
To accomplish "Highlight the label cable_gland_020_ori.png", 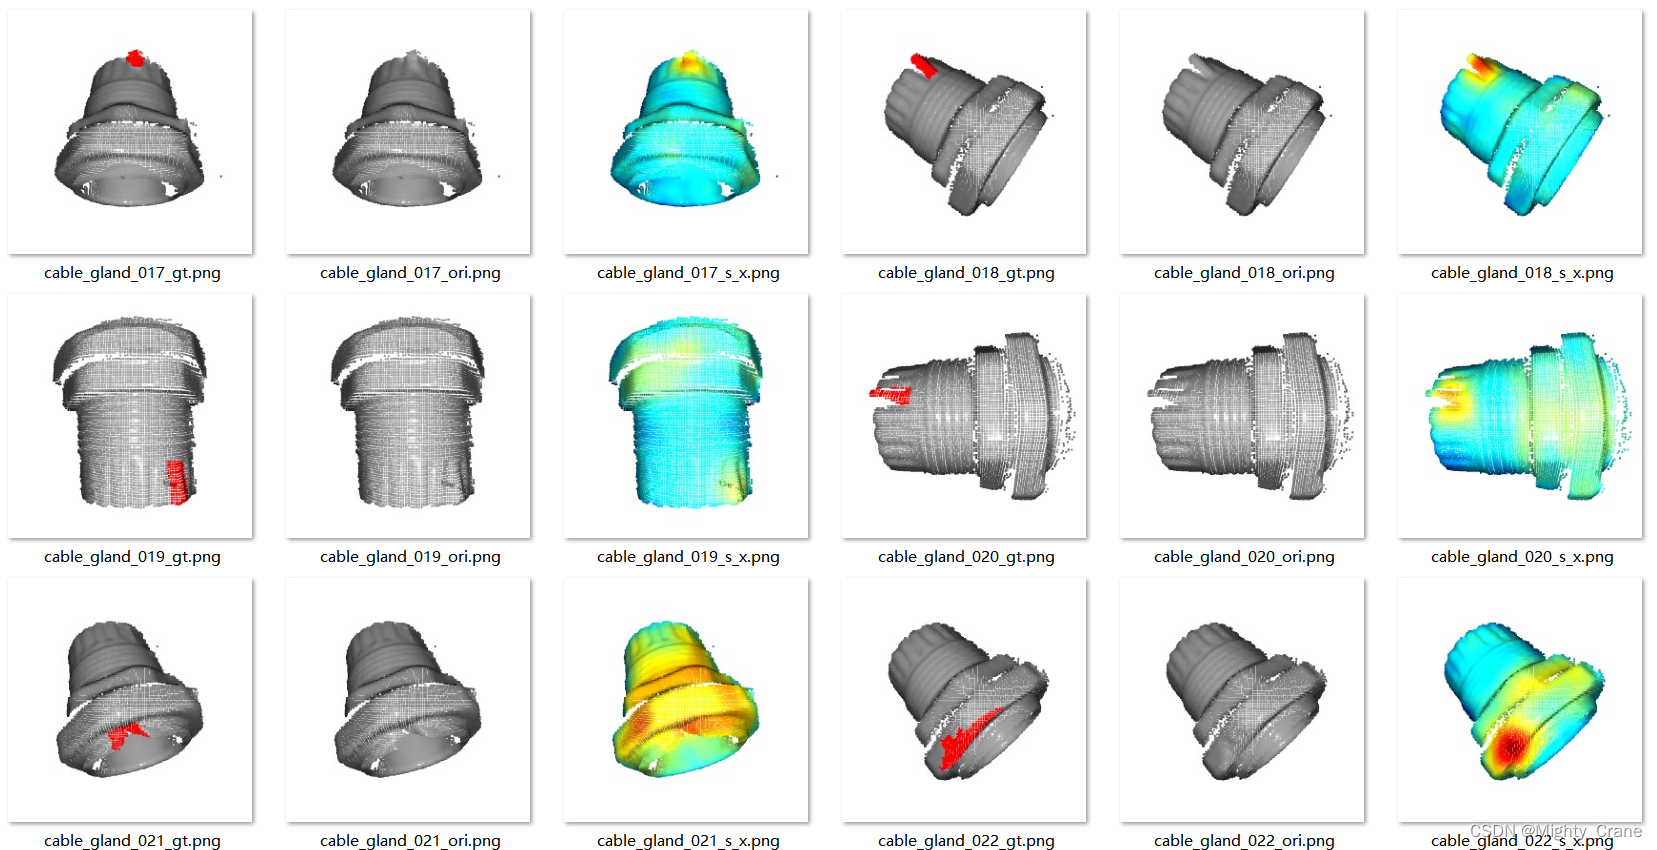I will click(1244, 557).
